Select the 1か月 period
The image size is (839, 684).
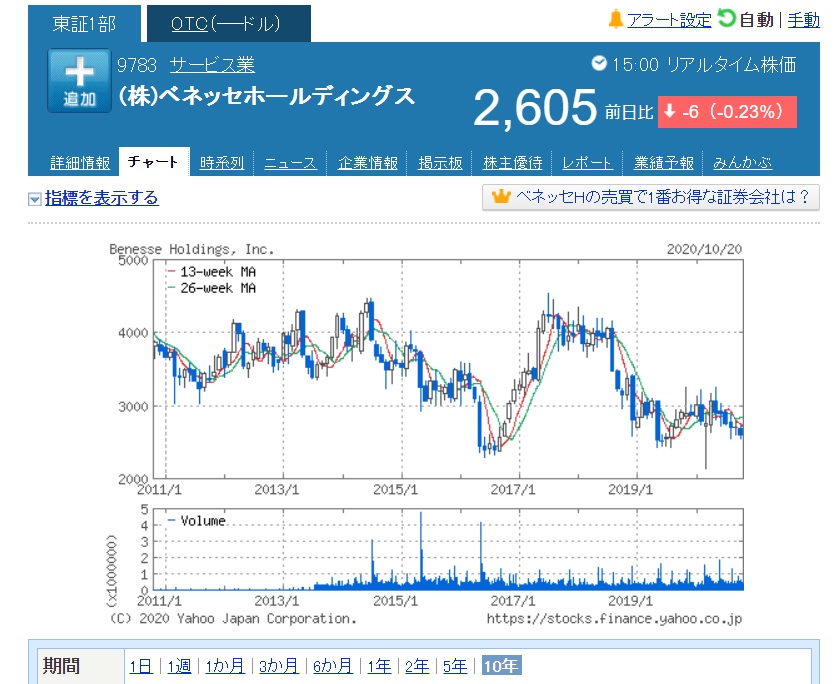click(225, 666)
